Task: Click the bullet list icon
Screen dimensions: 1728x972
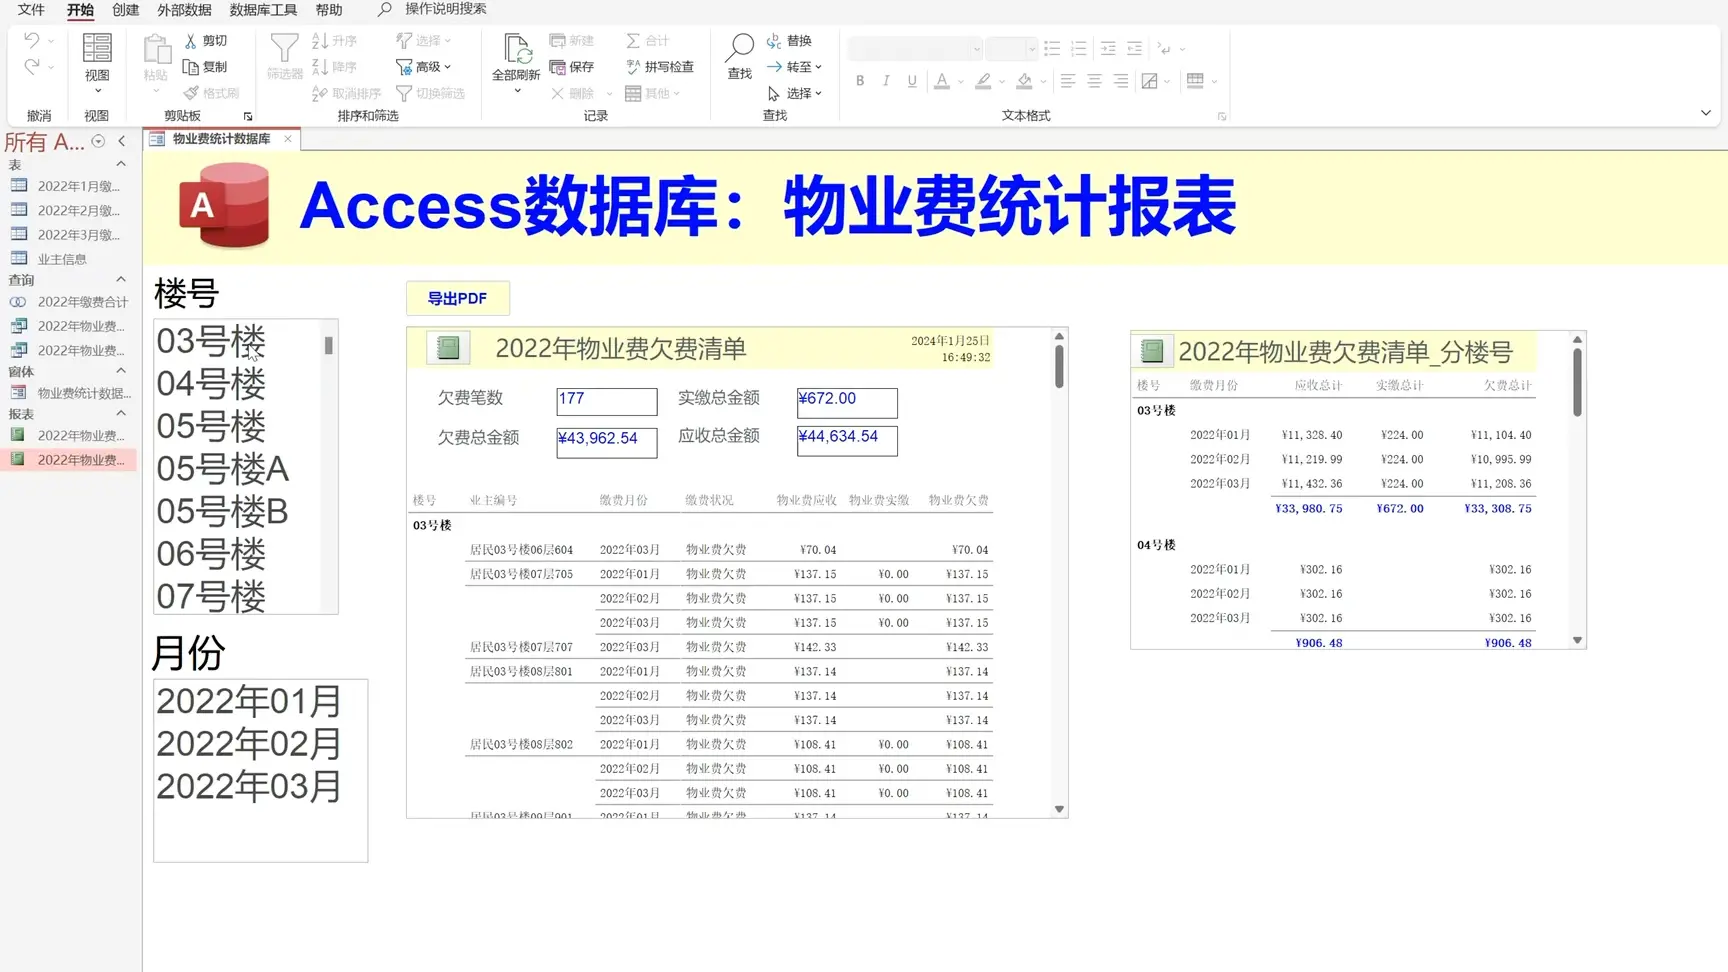Action: click(1052, 48)
